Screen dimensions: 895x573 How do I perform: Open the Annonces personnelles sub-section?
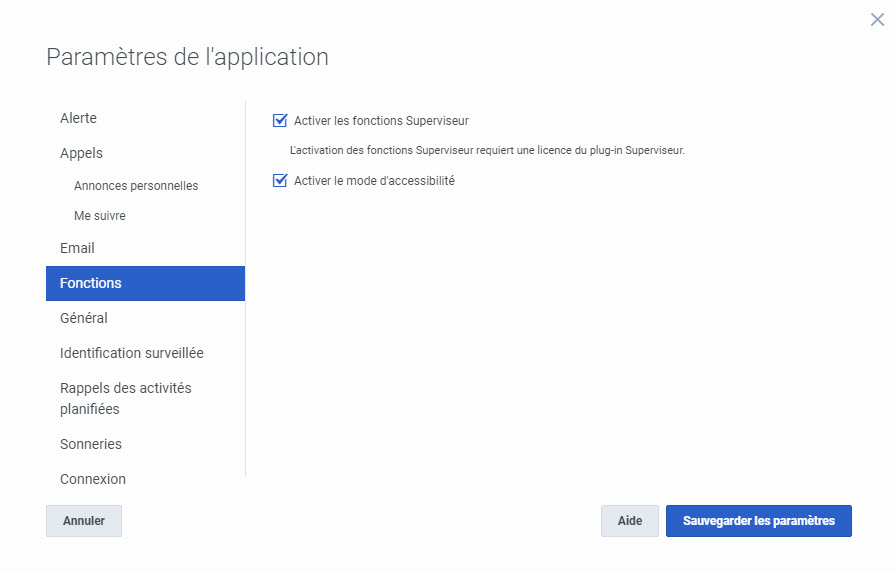point(136,186)
